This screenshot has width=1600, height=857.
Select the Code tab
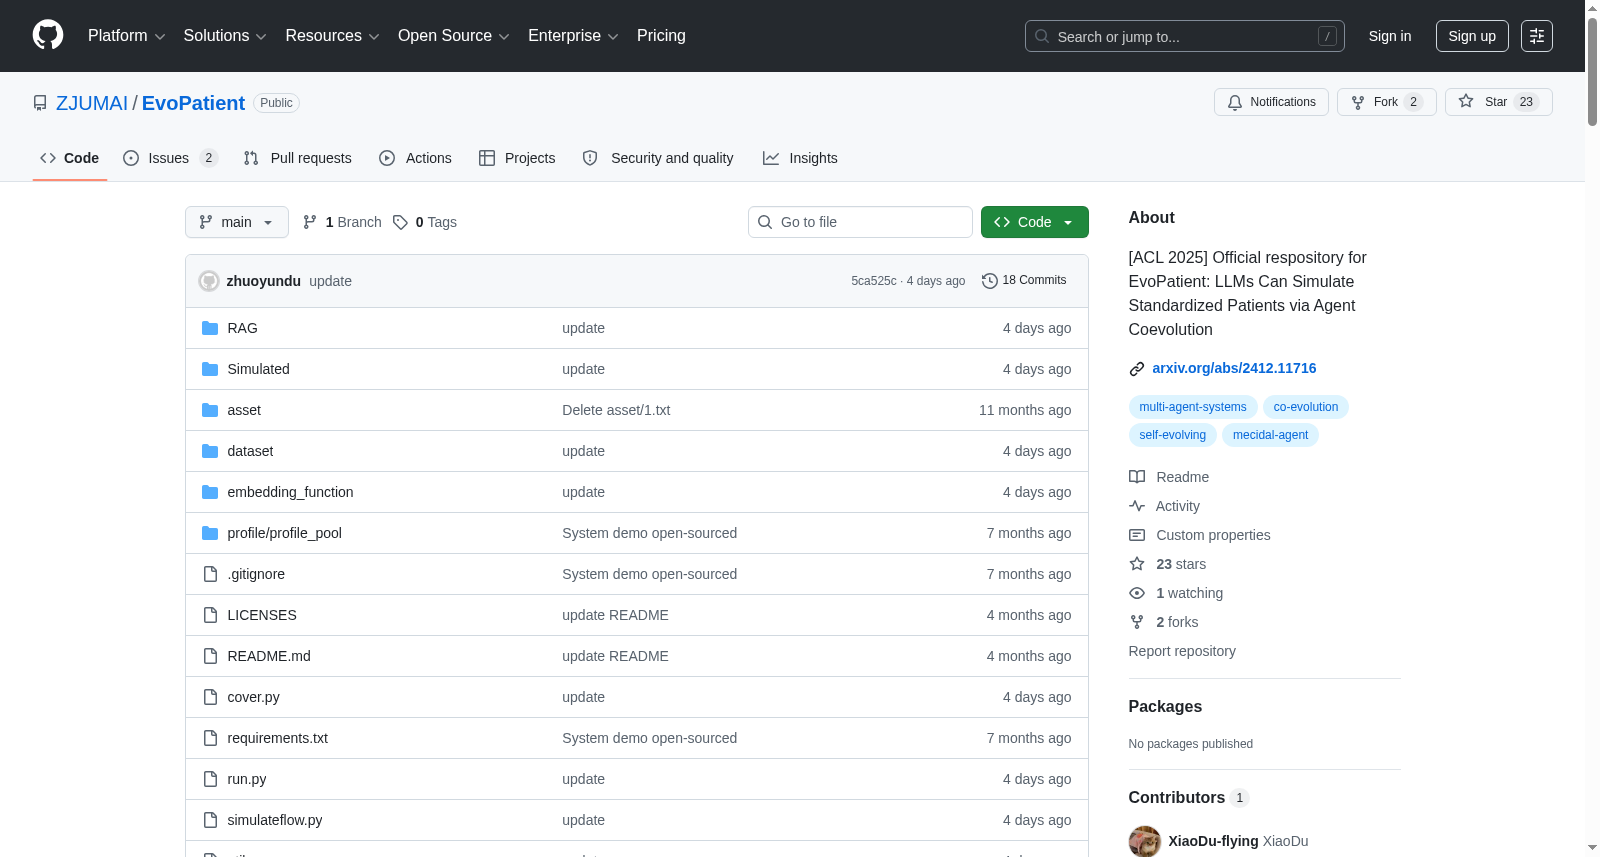(70, 158)
